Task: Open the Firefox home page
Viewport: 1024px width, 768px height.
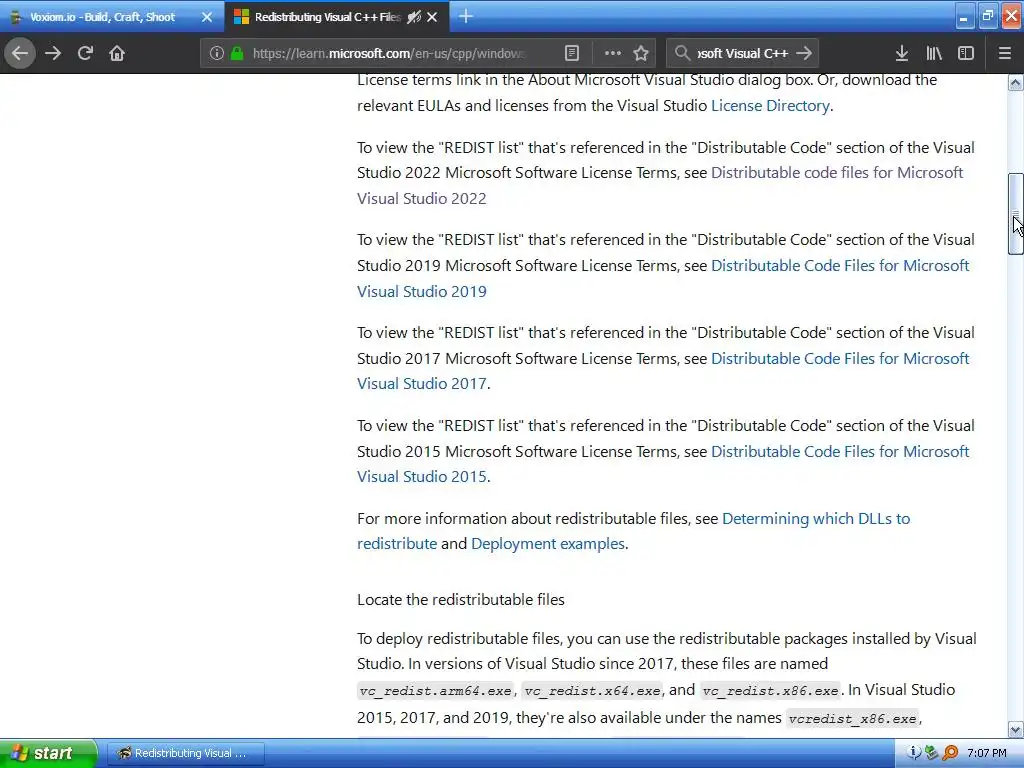Action: (117, 53)
